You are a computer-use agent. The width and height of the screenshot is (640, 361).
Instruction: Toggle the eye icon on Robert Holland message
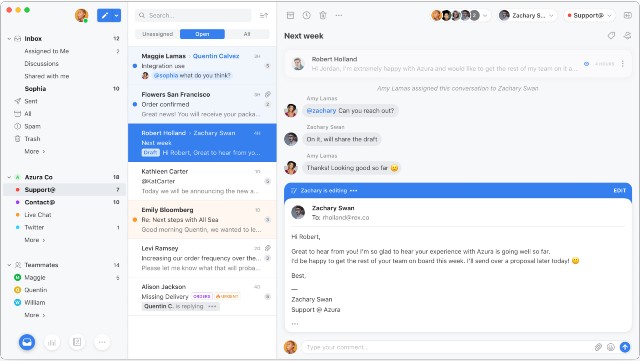tap(586, 64)
